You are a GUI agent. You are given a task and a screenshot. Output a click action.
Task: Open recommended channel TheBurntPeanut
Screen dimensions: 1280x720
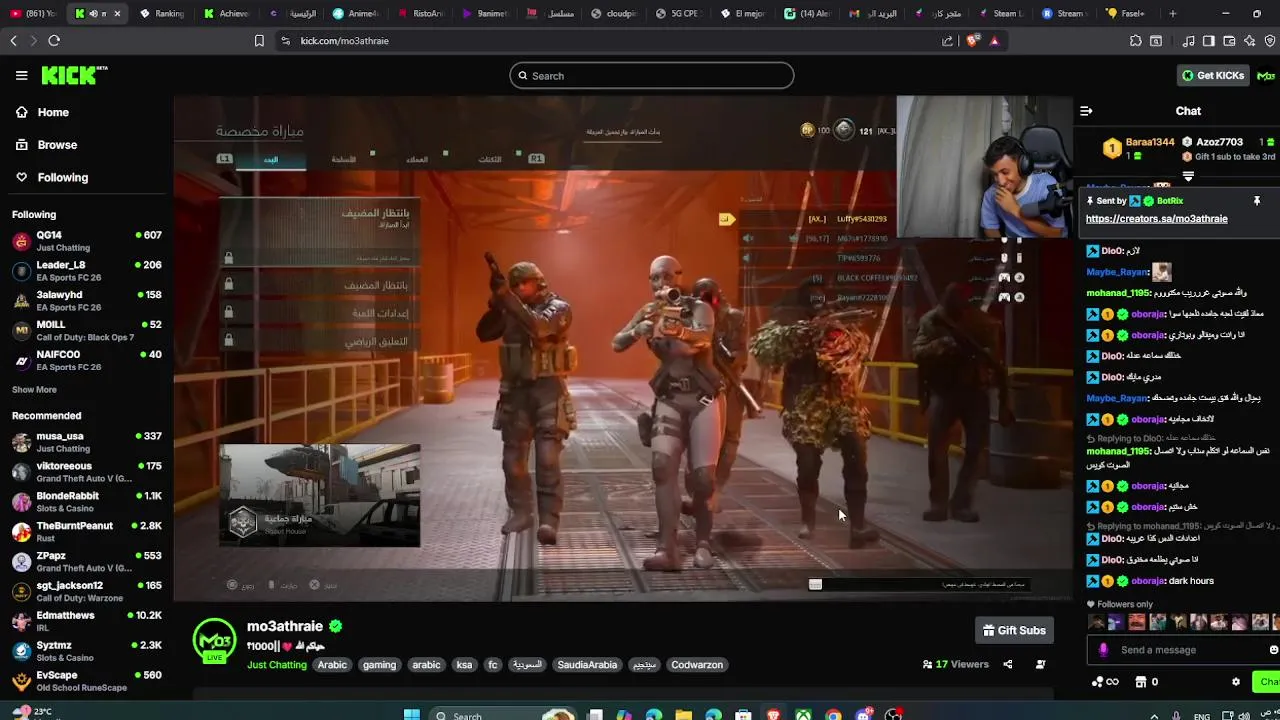coord(86,532)
